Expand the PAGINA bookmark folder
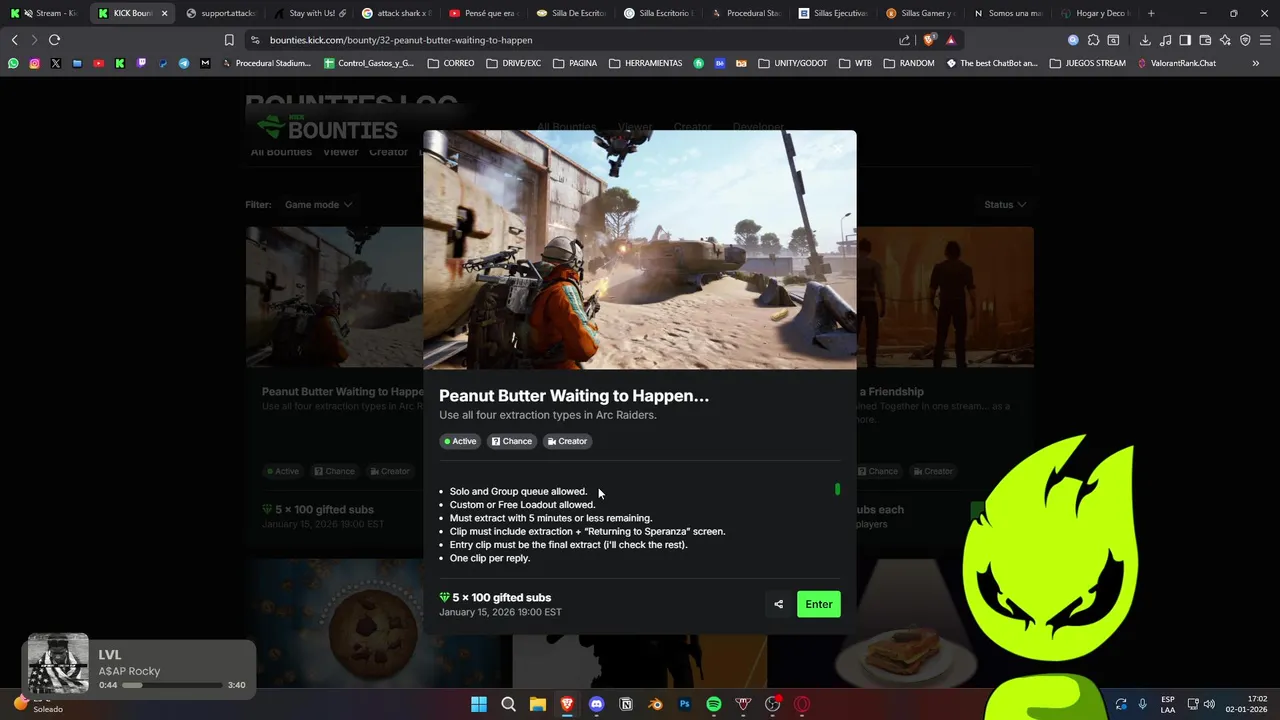The height and width of the screenshot is (720, 1280). pos(574,63)
